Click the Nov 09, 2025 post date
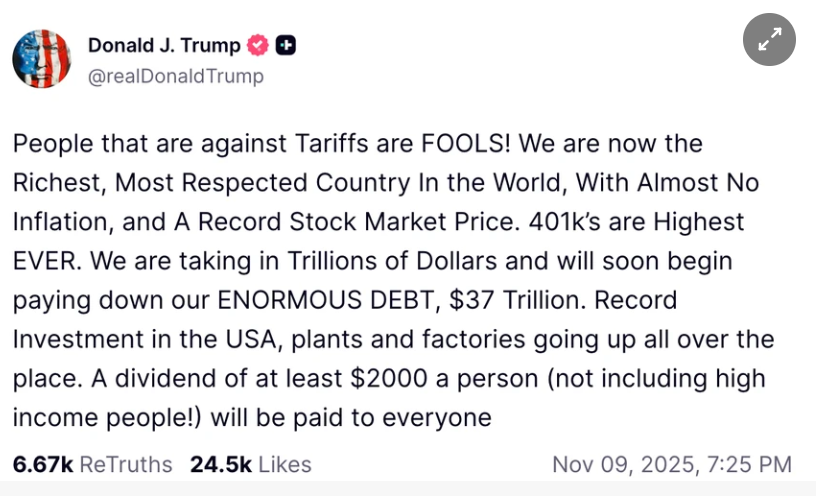816x496 pixels. point(613,465)
